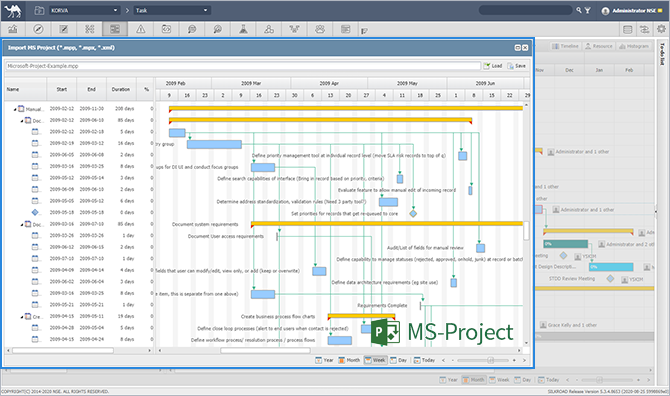
Task: Select the highlighted task board toolbar icon
Action: click(x=115, y=29)
